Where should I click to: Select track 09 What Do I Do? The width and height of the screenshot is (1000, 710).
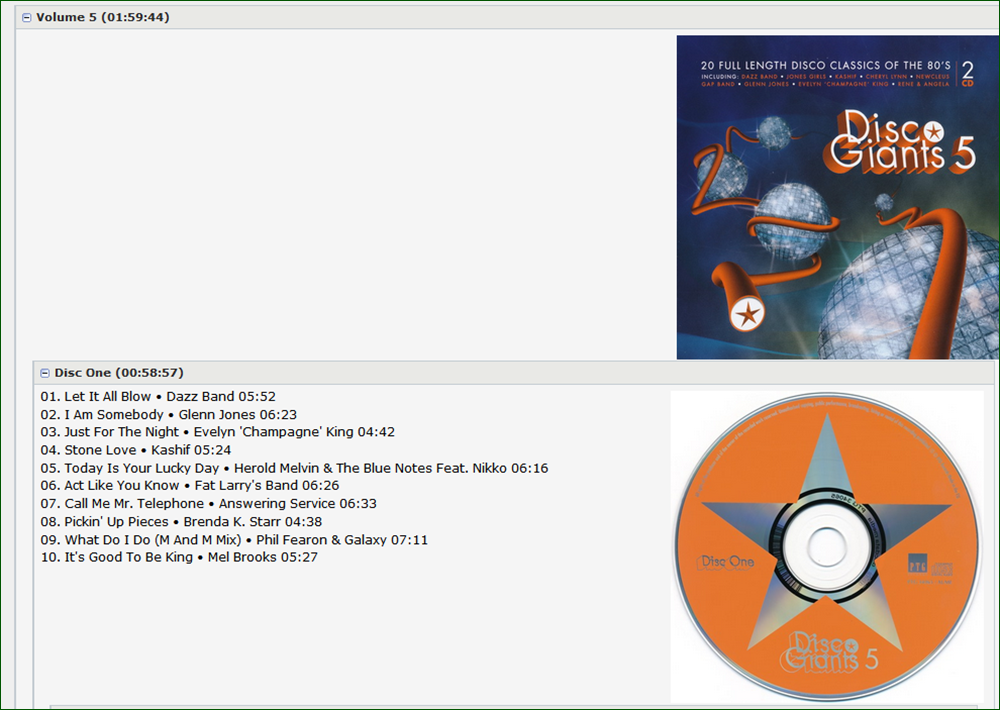tap(234, 540)
